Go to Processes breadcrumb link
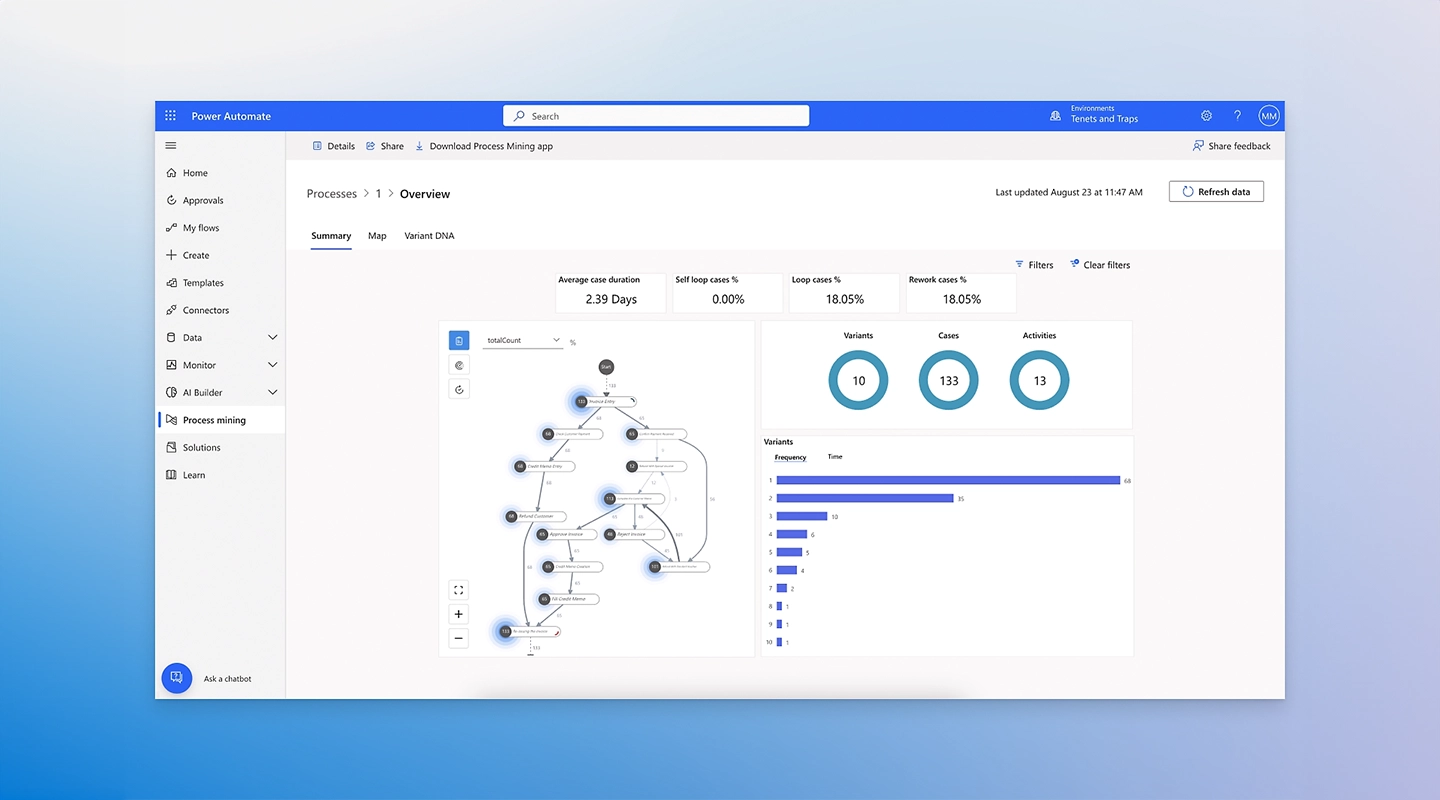1440x800 pixels. (x=332, y=194)
